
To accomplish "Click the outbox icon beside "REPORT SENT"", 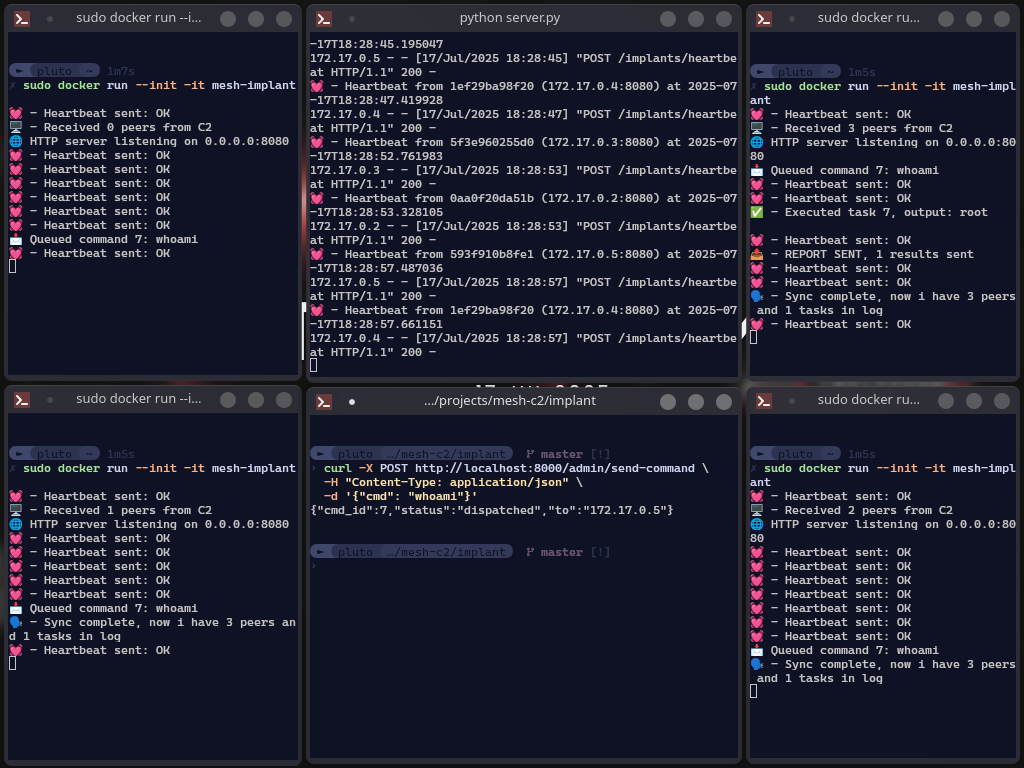I will pos(757,254).
